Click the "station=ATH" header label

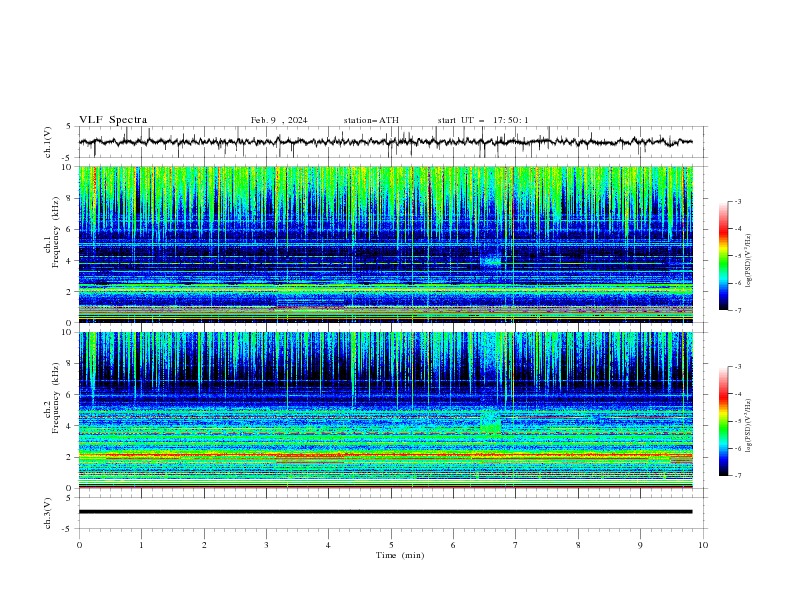coord(371,120)
